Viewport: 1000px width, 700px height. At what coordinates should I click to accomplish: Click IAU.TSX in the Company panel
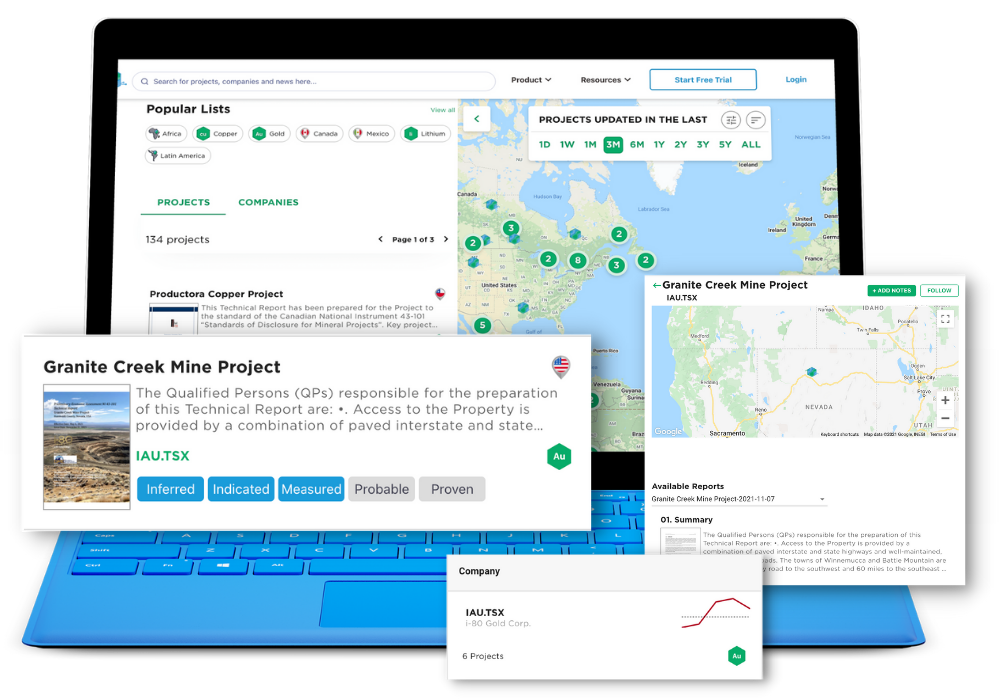click(x=485, y=612)
